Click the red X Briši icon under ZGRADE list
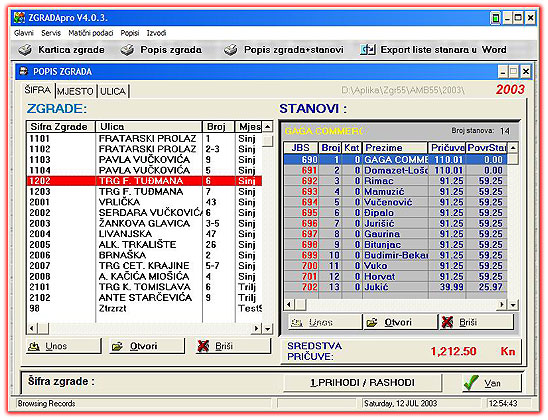Screen dimensions: 548x420 pos(203,346)
